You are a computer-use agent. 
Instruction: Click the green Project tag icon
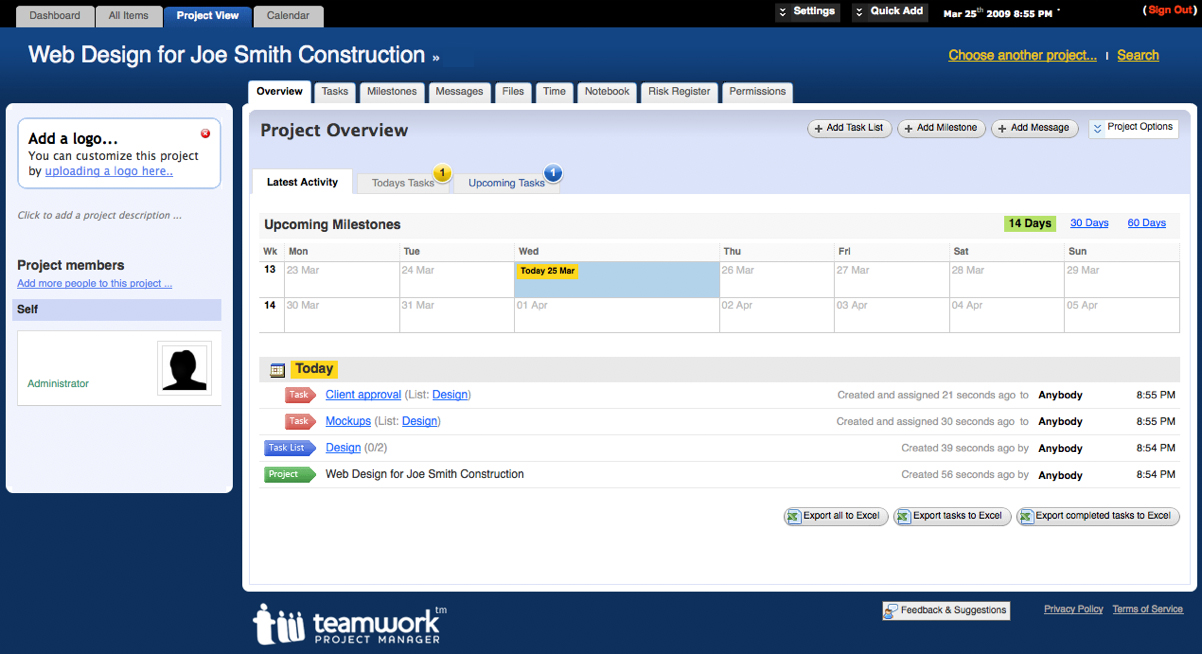290,474
